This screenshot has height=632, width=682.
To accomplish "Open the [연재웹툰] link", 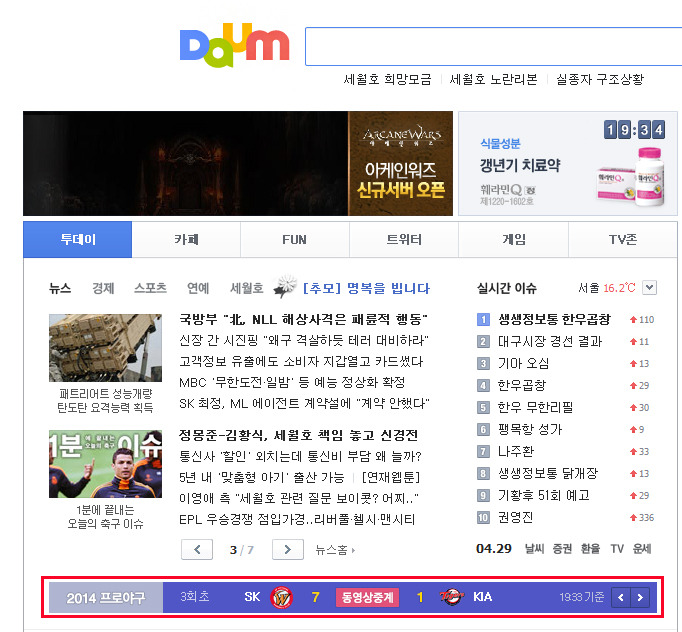I will (x=391, y=477).
